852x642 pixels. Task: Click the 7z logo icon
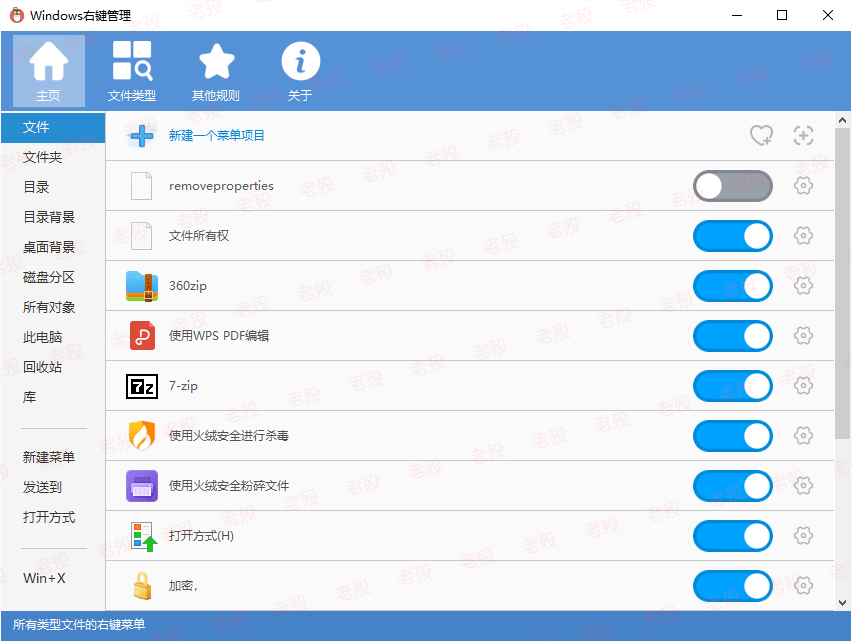142,386
